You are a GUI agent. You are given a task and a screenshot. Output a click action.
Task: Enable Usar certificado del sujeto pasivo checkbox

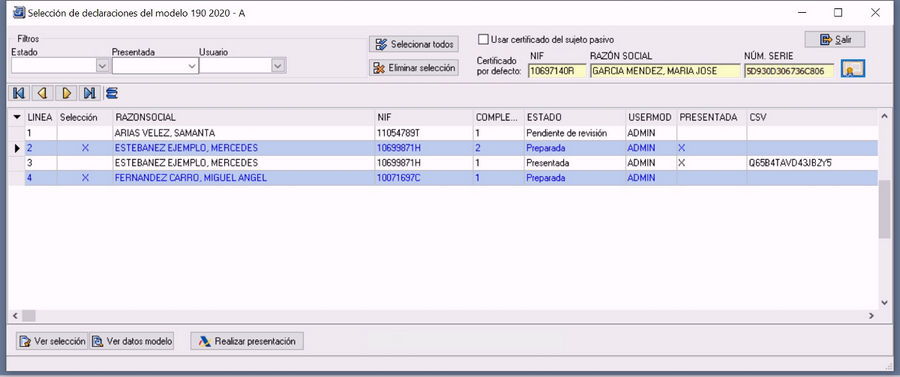pos(484,40)
